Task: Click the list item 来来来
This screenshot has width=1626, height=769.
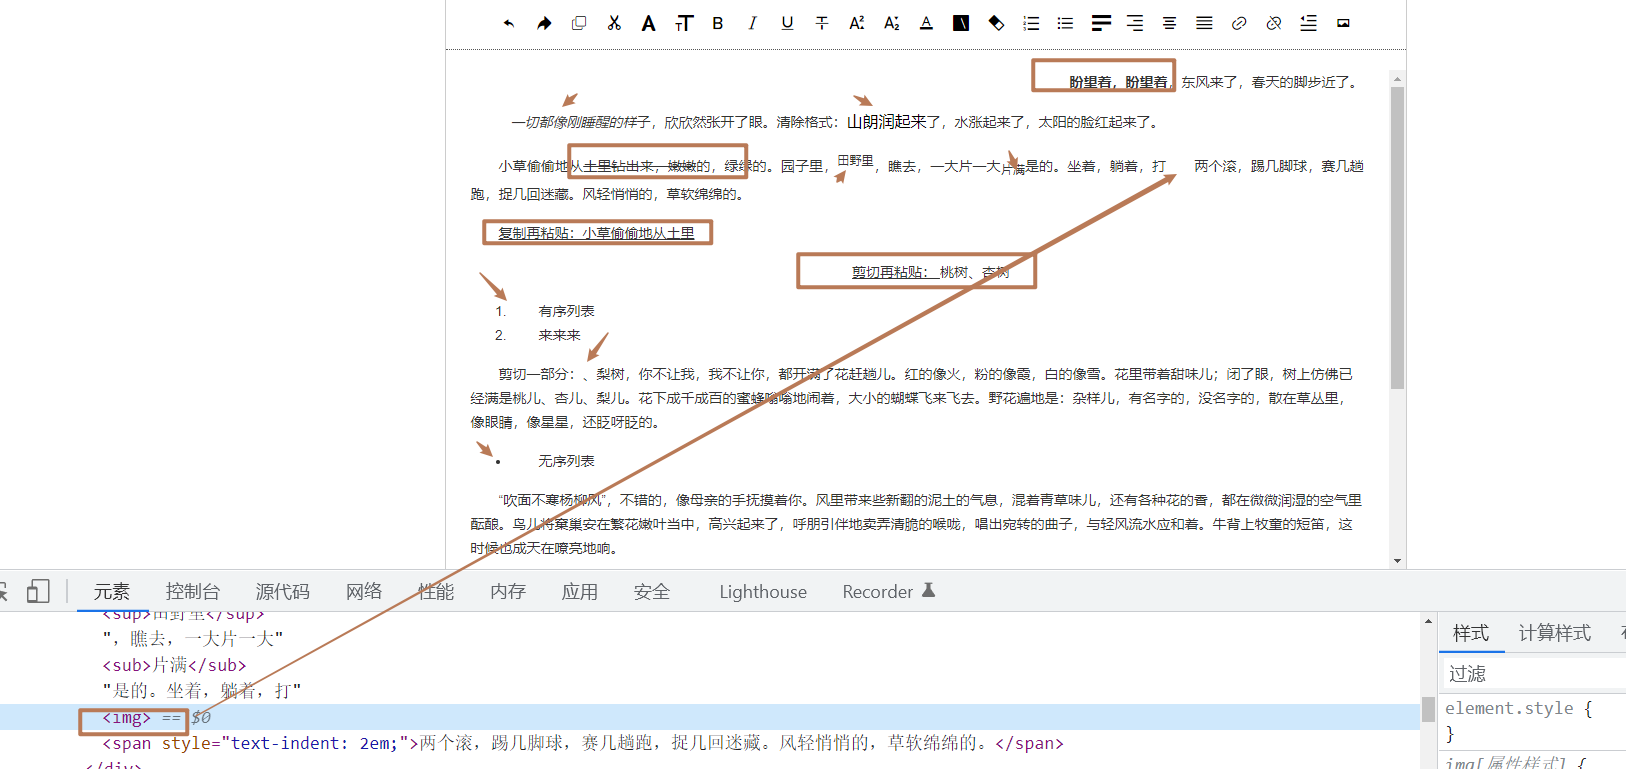Action: pyautogui.click(x=560, y=335)
